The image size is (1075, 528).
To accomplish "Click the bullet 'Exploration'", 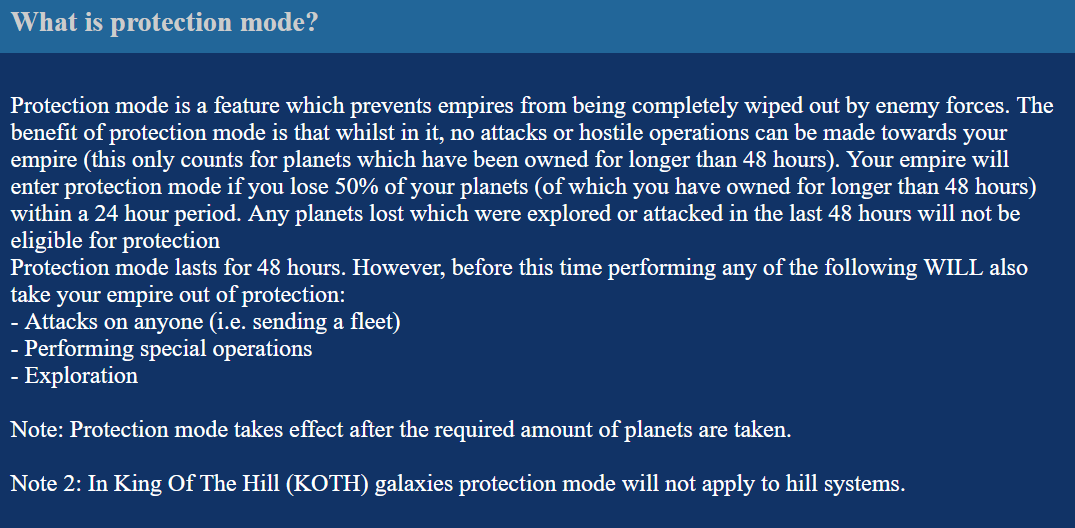I will point(75,376).
